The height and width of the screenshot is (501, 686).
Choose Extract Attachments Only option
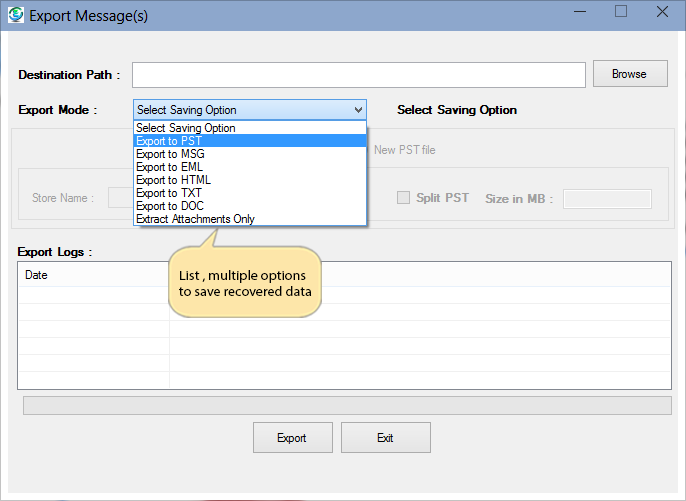pyautogui.click(x=195, y=219)
